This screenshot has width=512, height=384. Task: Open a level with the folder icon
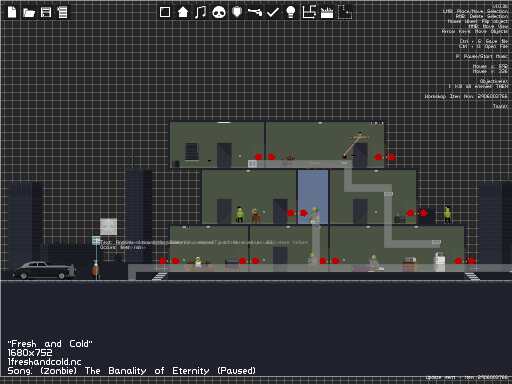tap(29, 13)
